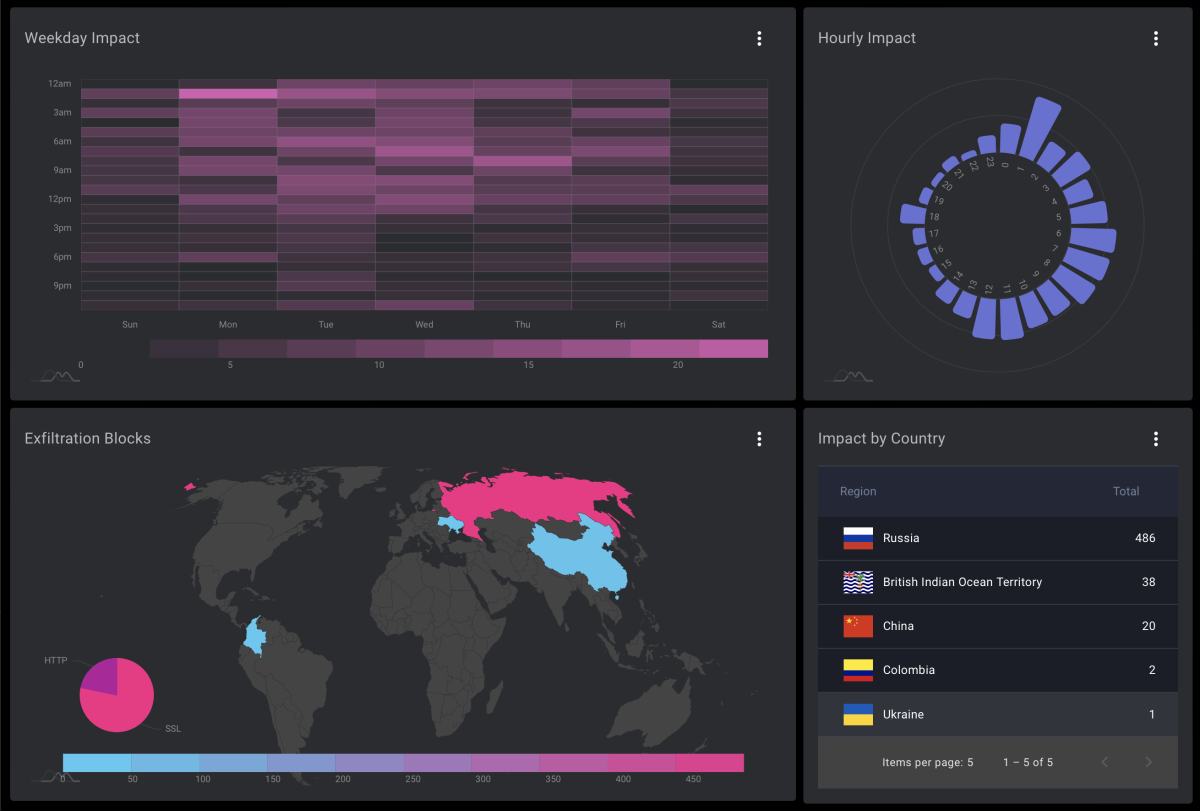Click the Hourly Impact panel title

pyautogui.click(x=867, y=38)
